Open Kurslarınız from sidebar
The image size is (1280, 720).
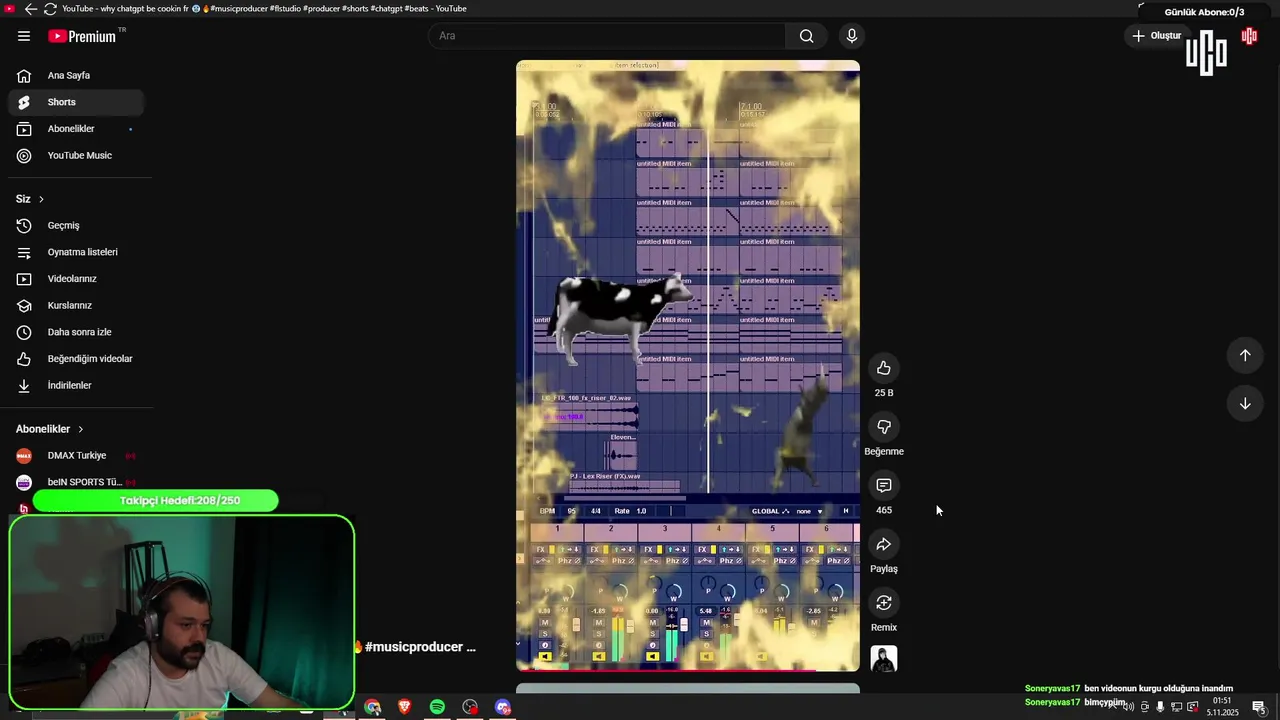[76, 305]
